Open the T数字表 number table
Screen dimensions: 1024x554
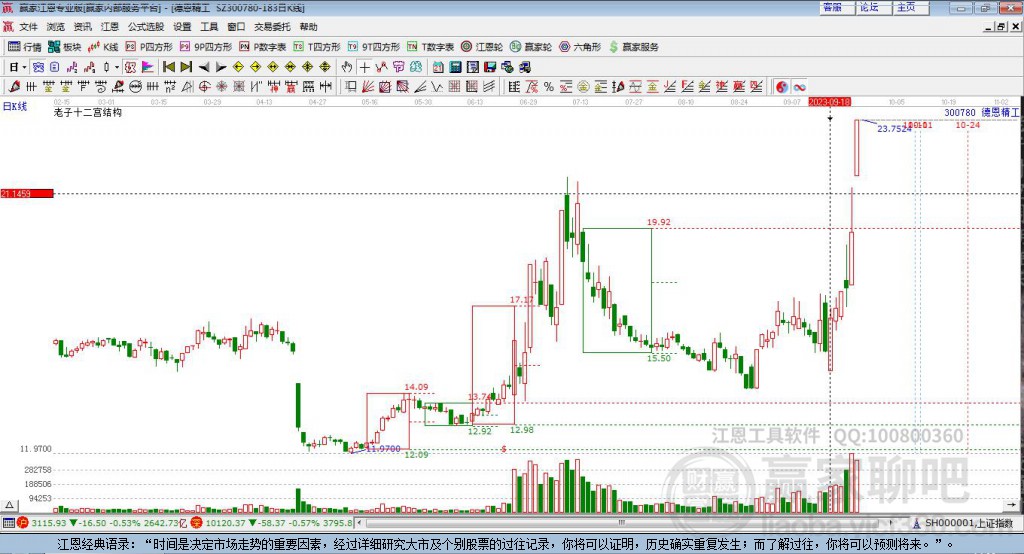coord(430,47)
